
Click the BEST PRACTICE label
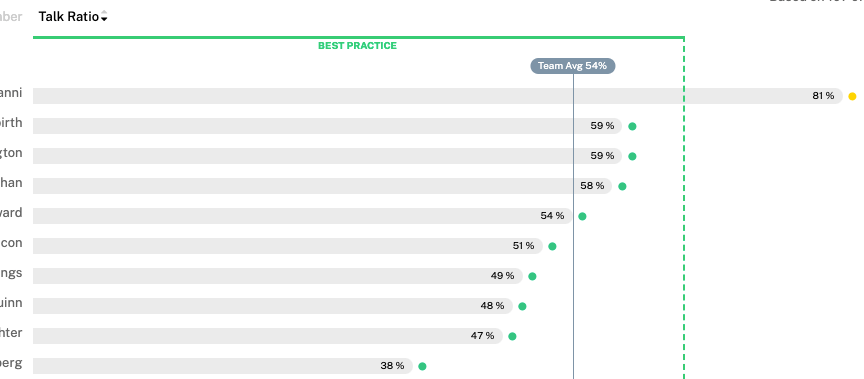point(357,46)
